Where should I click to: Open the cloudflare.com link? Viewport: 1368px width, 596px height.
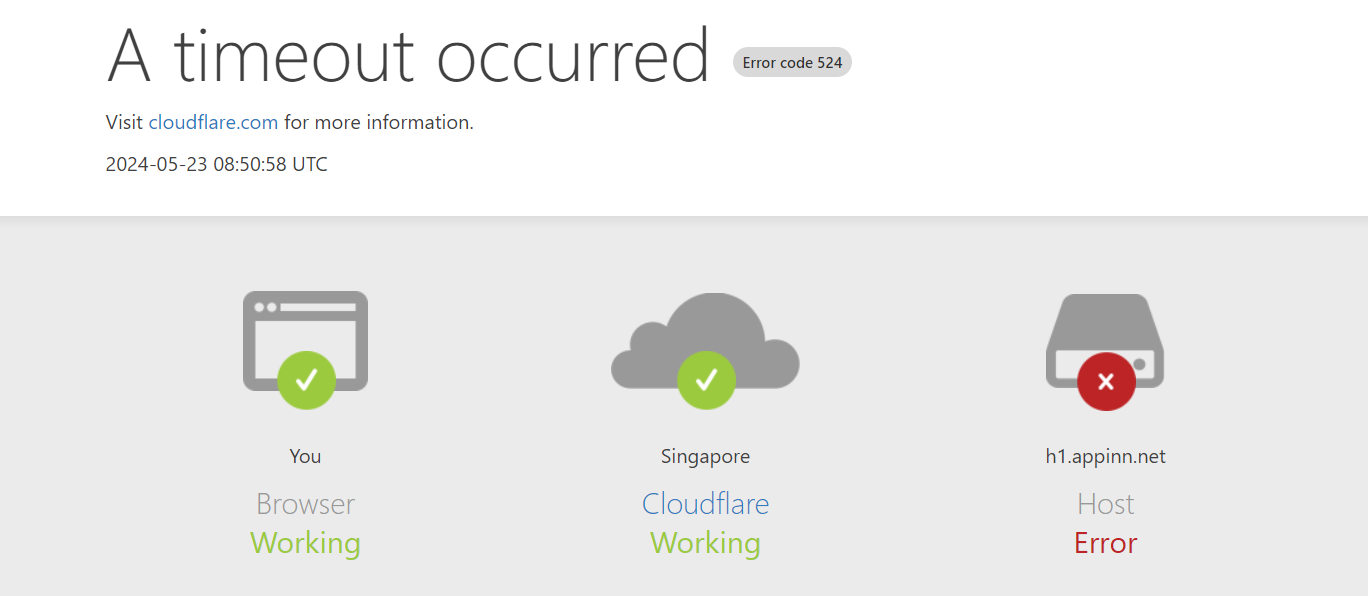point(213,123)
